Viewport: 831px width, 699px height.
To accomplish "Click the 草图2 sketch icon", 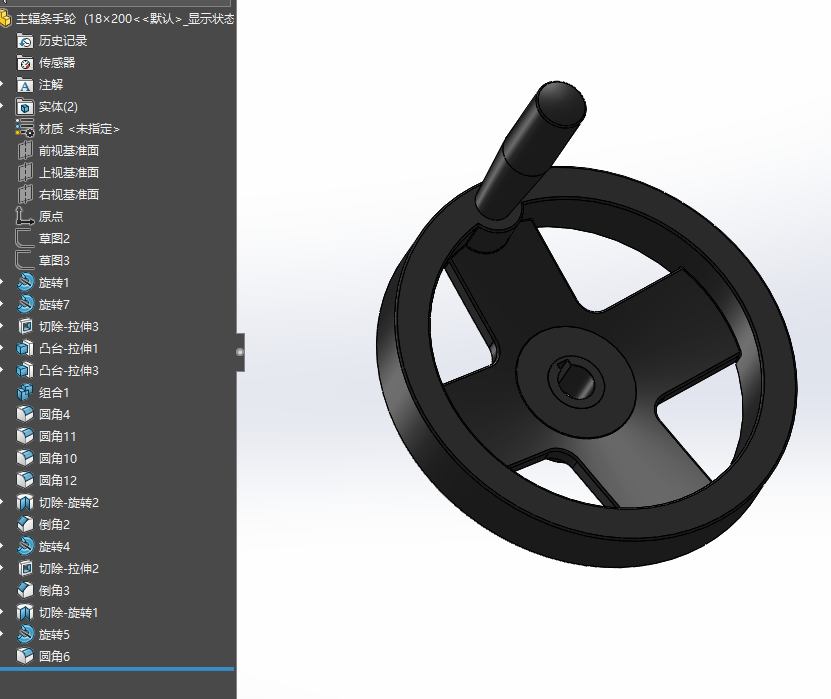I will pyautogui.click(x=24, y=239).
